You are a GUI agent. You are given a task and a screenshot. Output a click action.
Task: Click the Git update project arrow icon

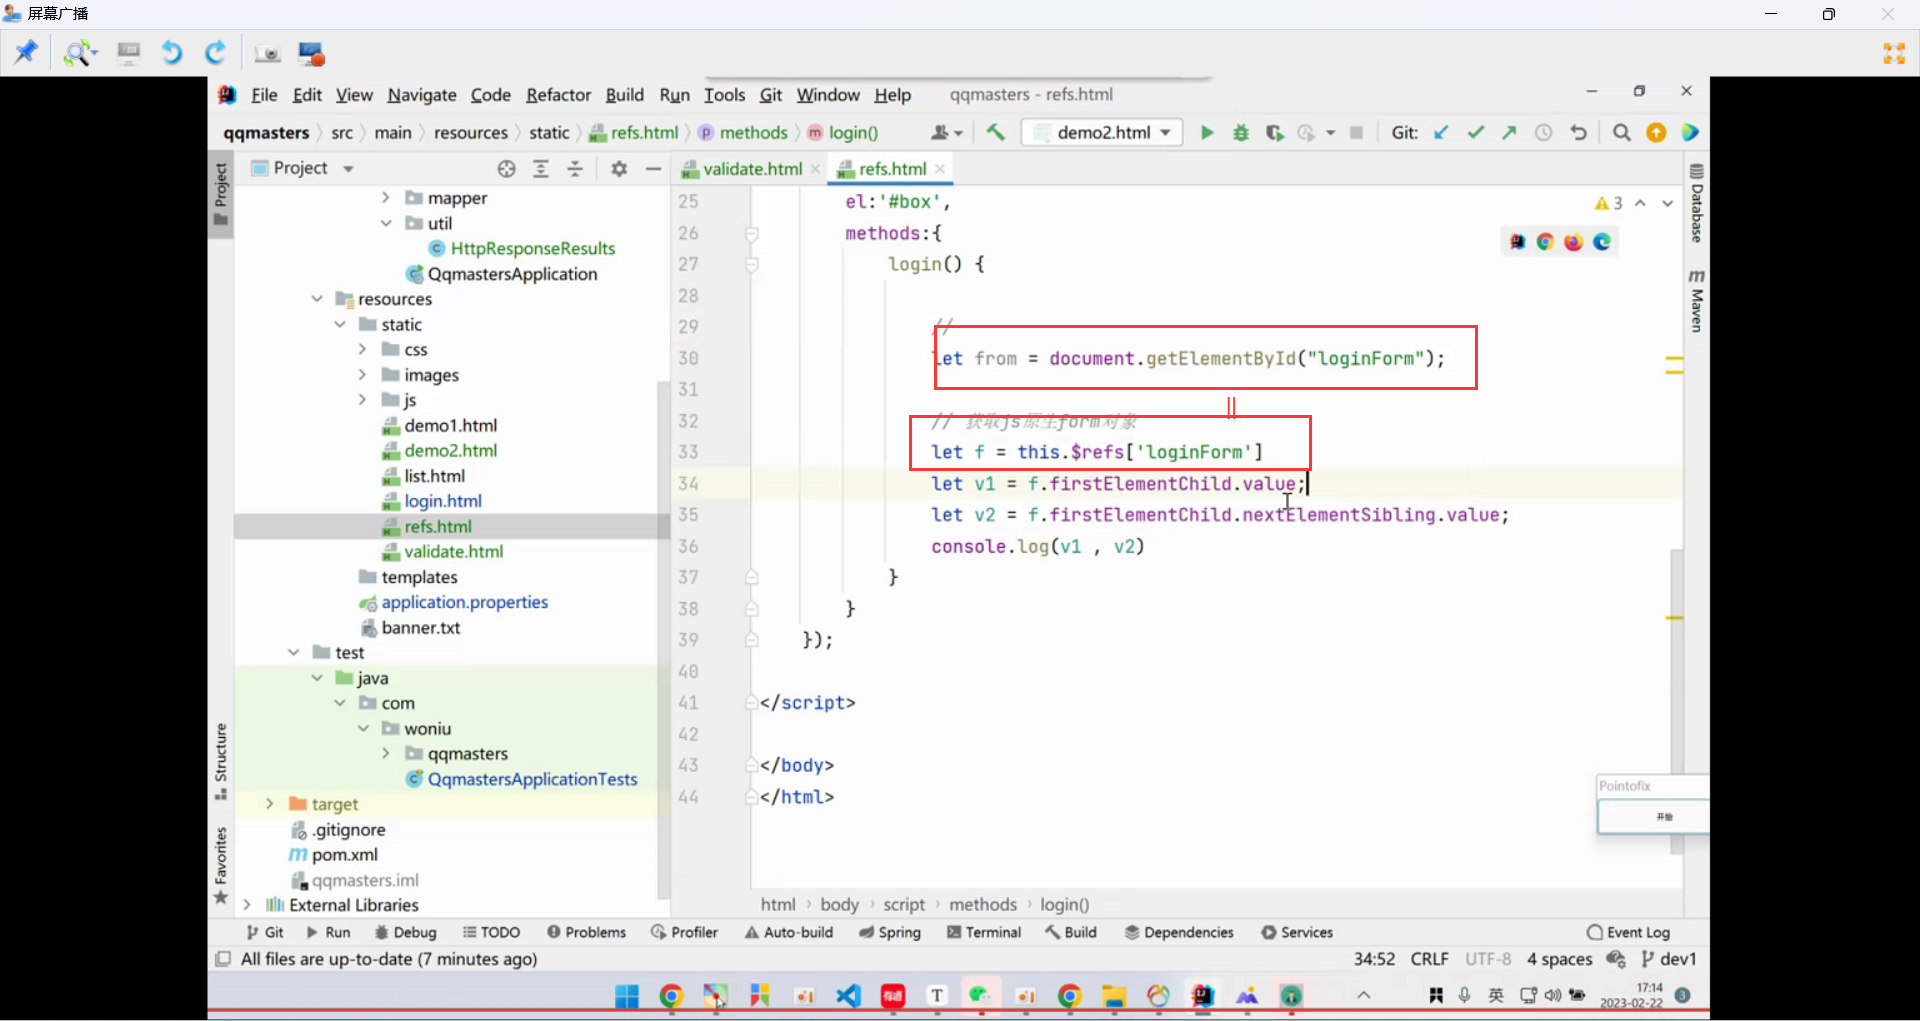[x=1441, y=133]
